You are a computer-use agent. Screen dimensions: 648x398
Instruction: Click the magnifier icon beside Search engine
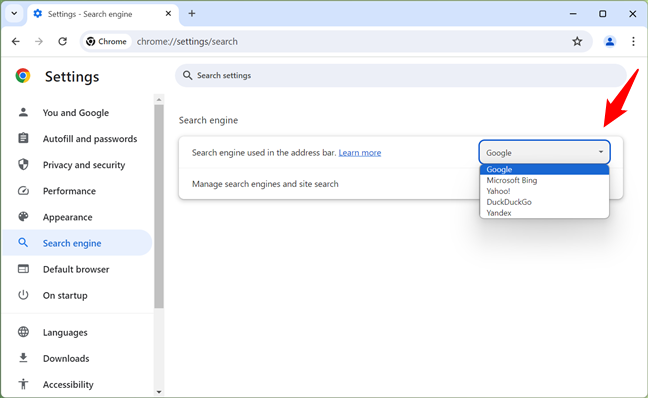pos(23,243)
